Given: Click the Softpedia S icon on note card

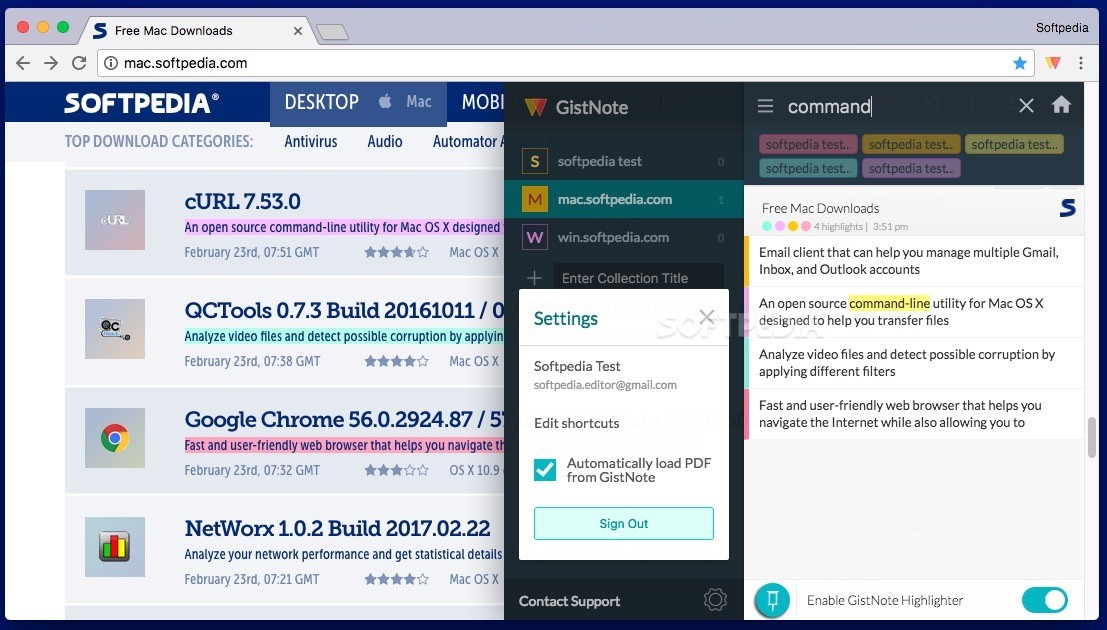Looking at the screenshot, I should (1068, 208).
